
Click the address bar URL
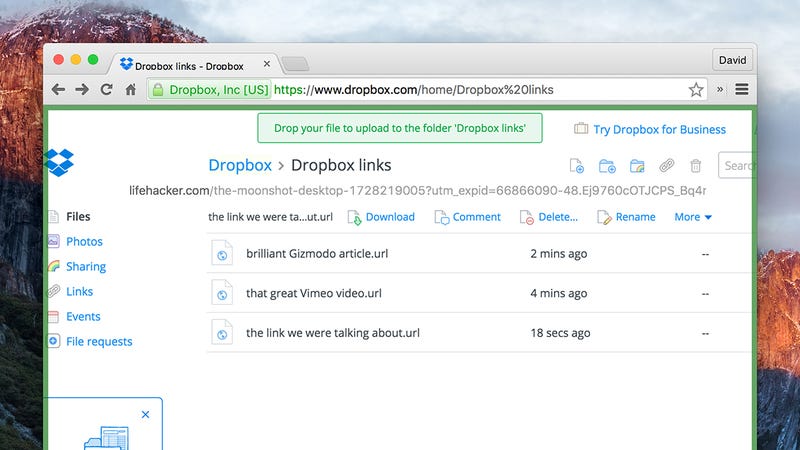413,90
